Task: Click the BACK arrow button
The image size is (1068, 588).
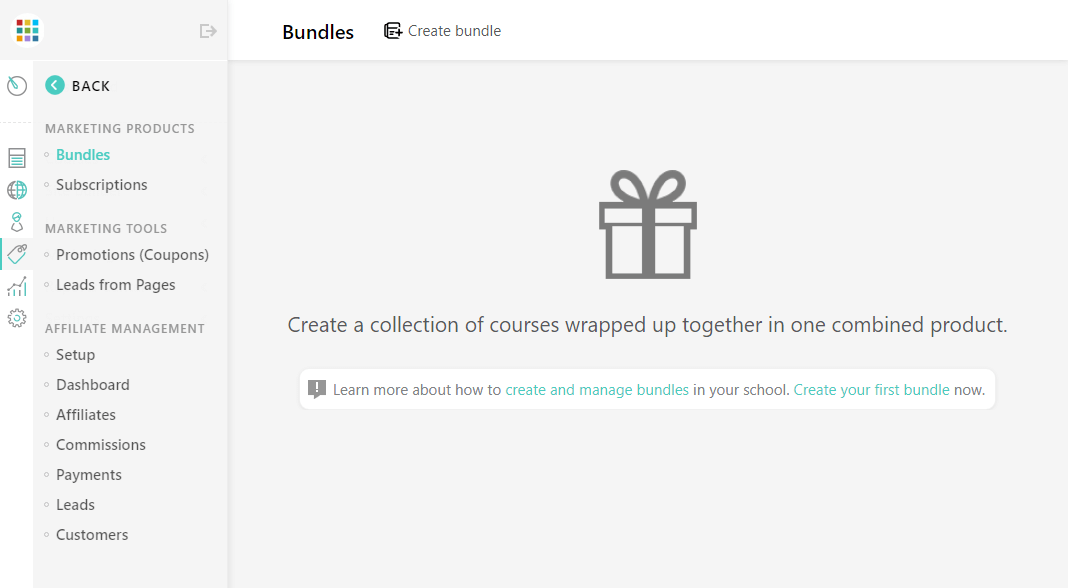Action: pyautogui.click(x=78, y=85)
